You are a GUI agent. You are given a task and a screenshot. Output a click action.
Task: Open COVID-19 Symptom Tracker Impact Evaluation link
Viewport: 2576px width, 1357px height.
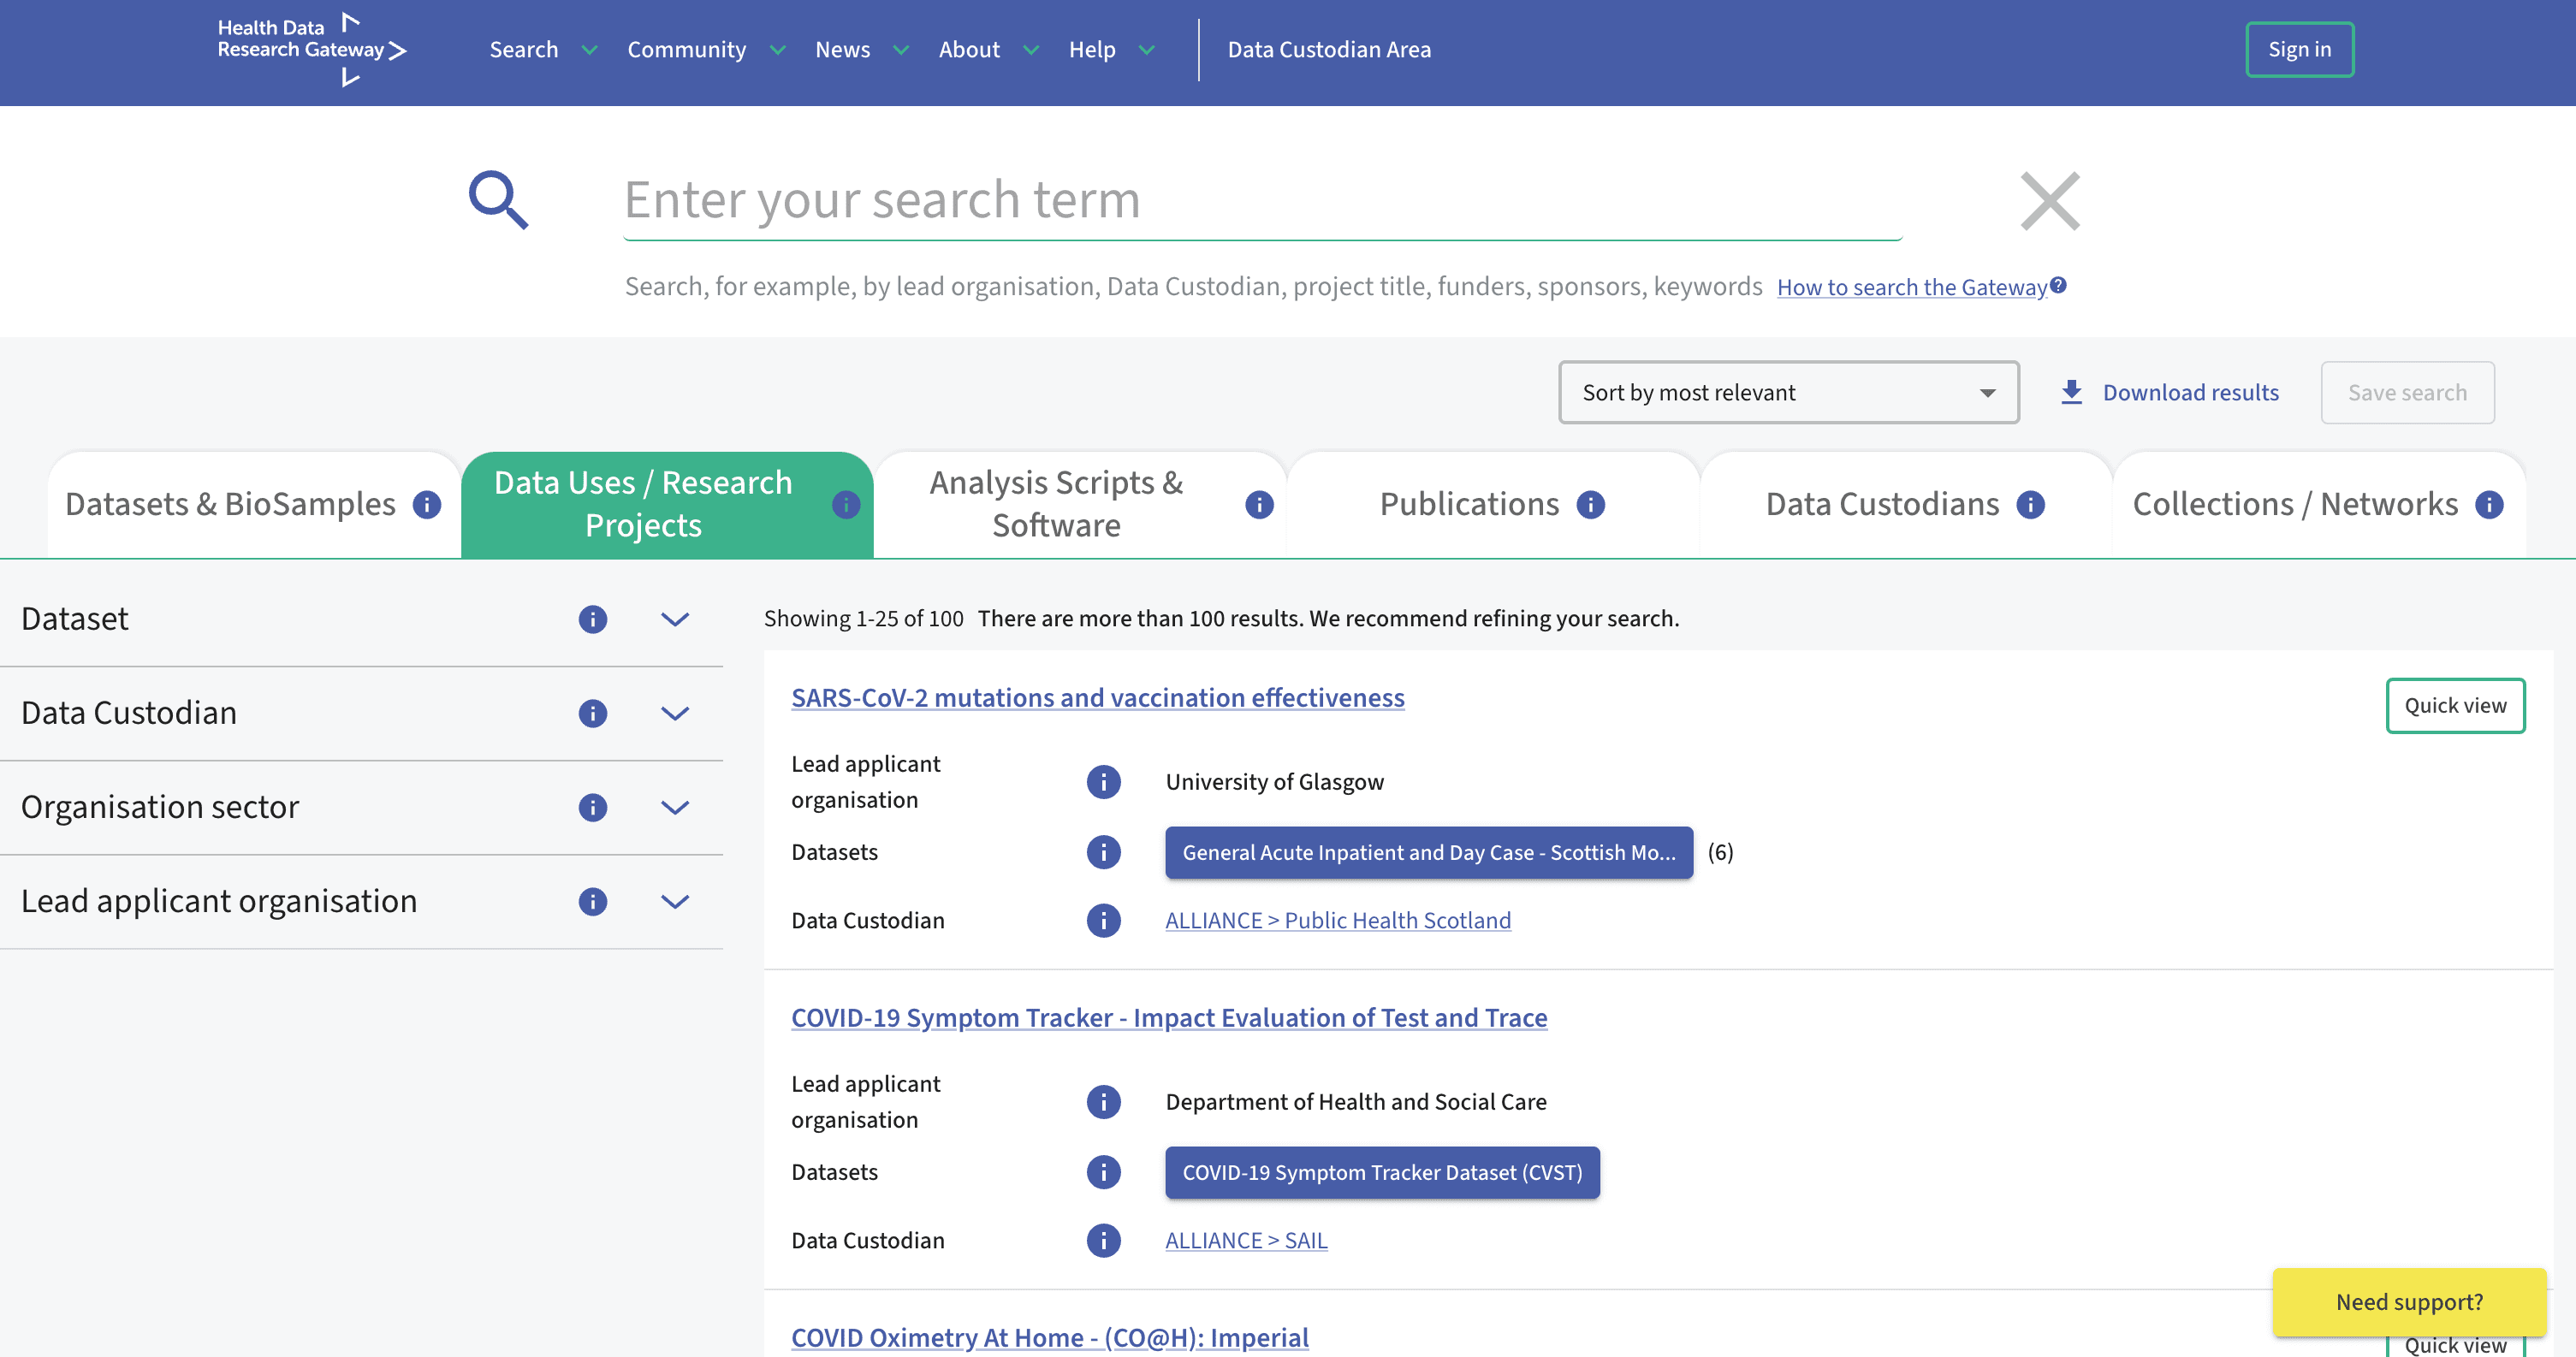(1169, 1017)
